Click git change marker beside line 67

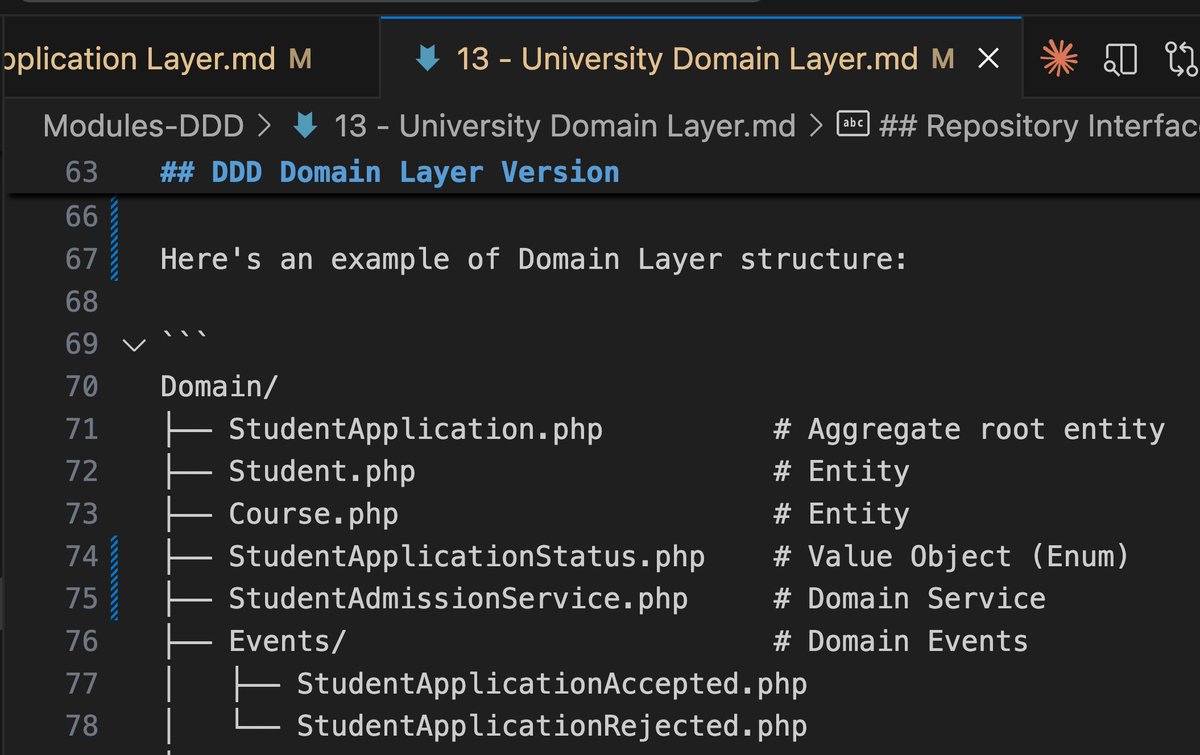115,260
